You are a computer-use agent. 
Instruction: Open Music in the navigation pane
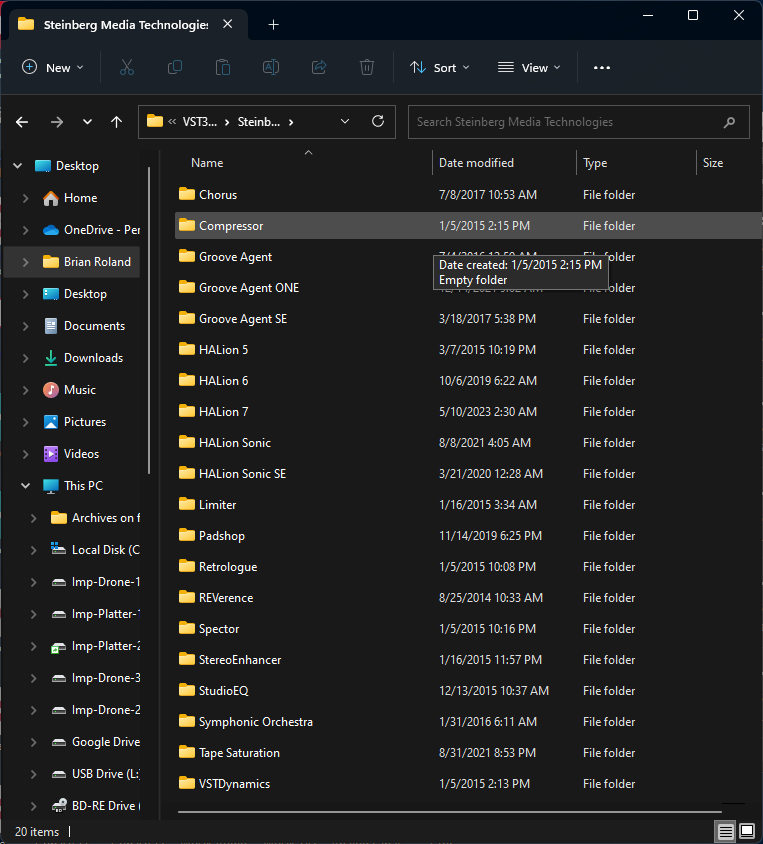pyautogui.click(x=69, y=390)
